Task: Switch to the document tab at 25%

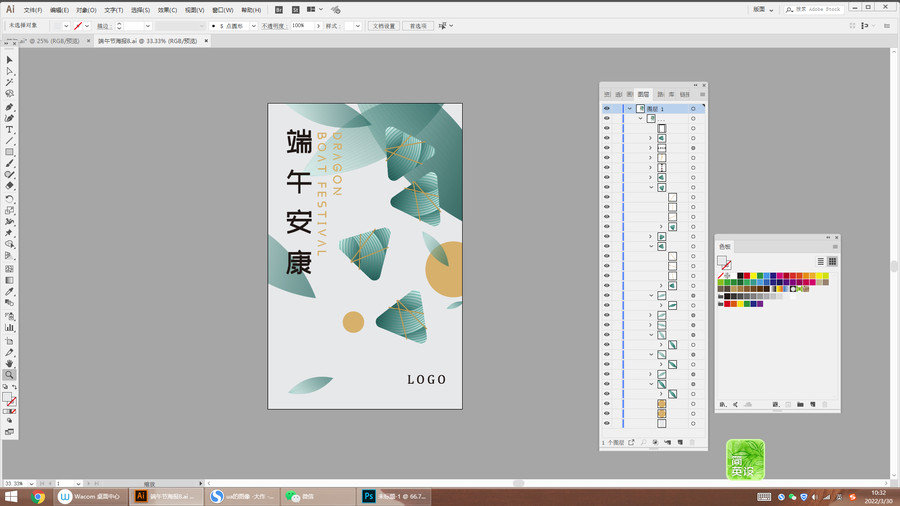Action: point(48,41)
